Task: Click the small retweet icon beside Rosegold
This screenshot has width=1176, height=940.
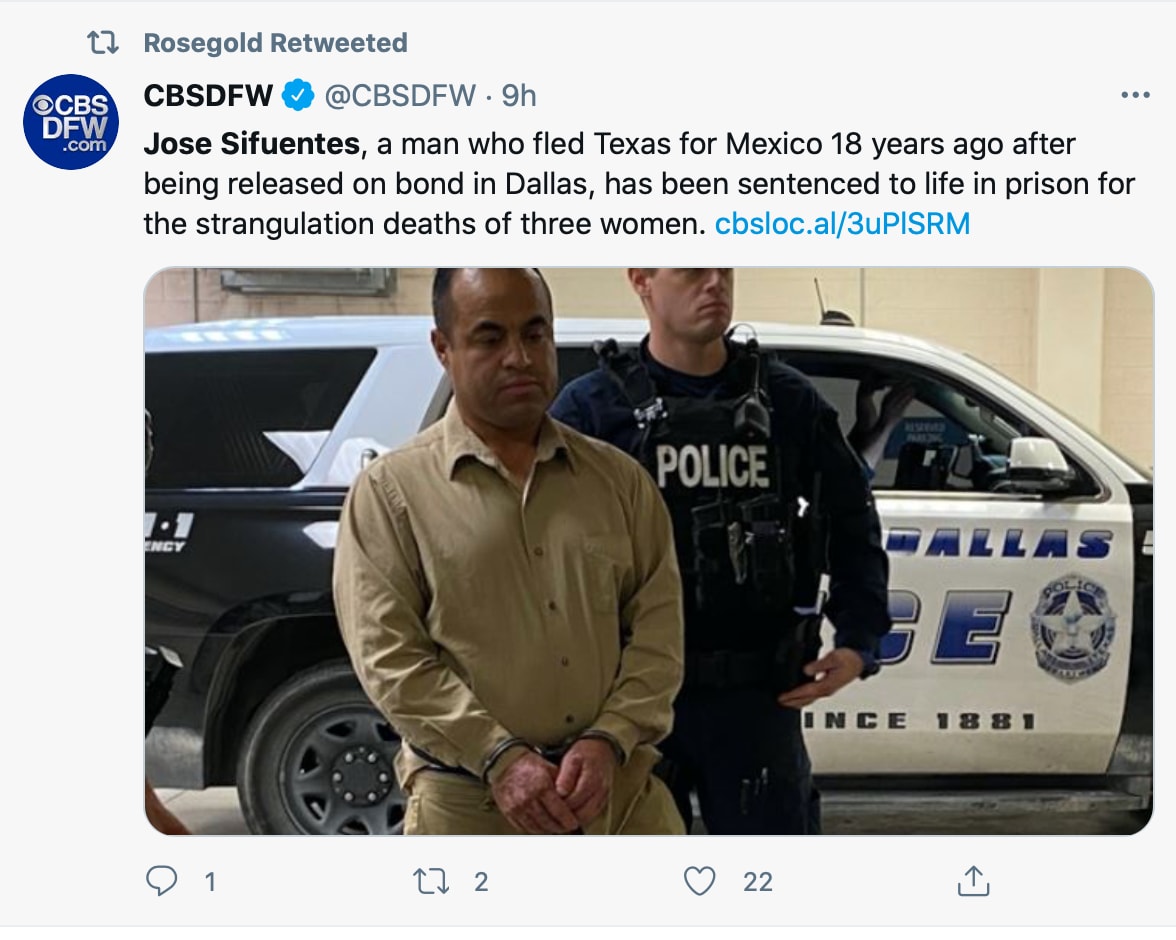Action: 102,43
